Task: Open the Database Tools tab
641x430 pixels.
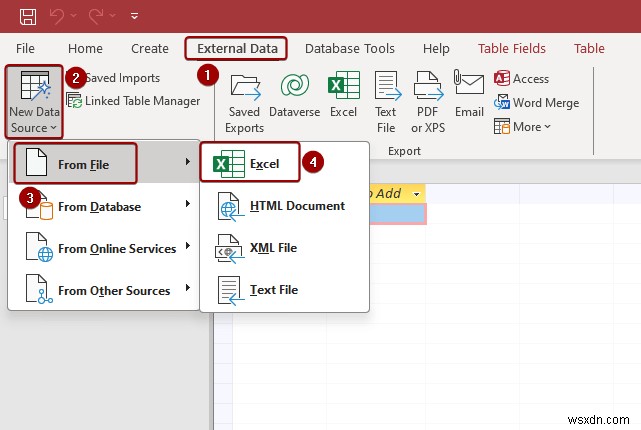Action: pos(350,49)
